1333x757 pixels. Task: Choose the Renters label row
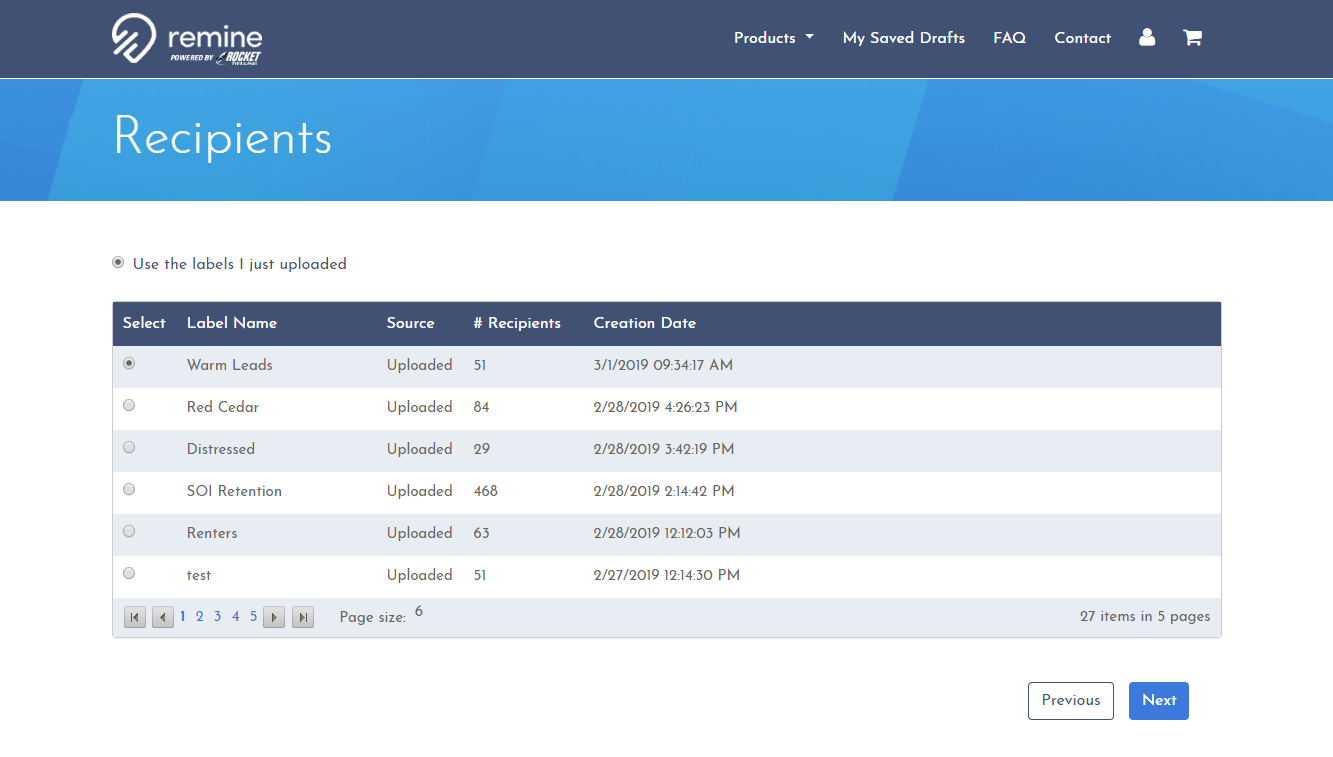(128, 531)
